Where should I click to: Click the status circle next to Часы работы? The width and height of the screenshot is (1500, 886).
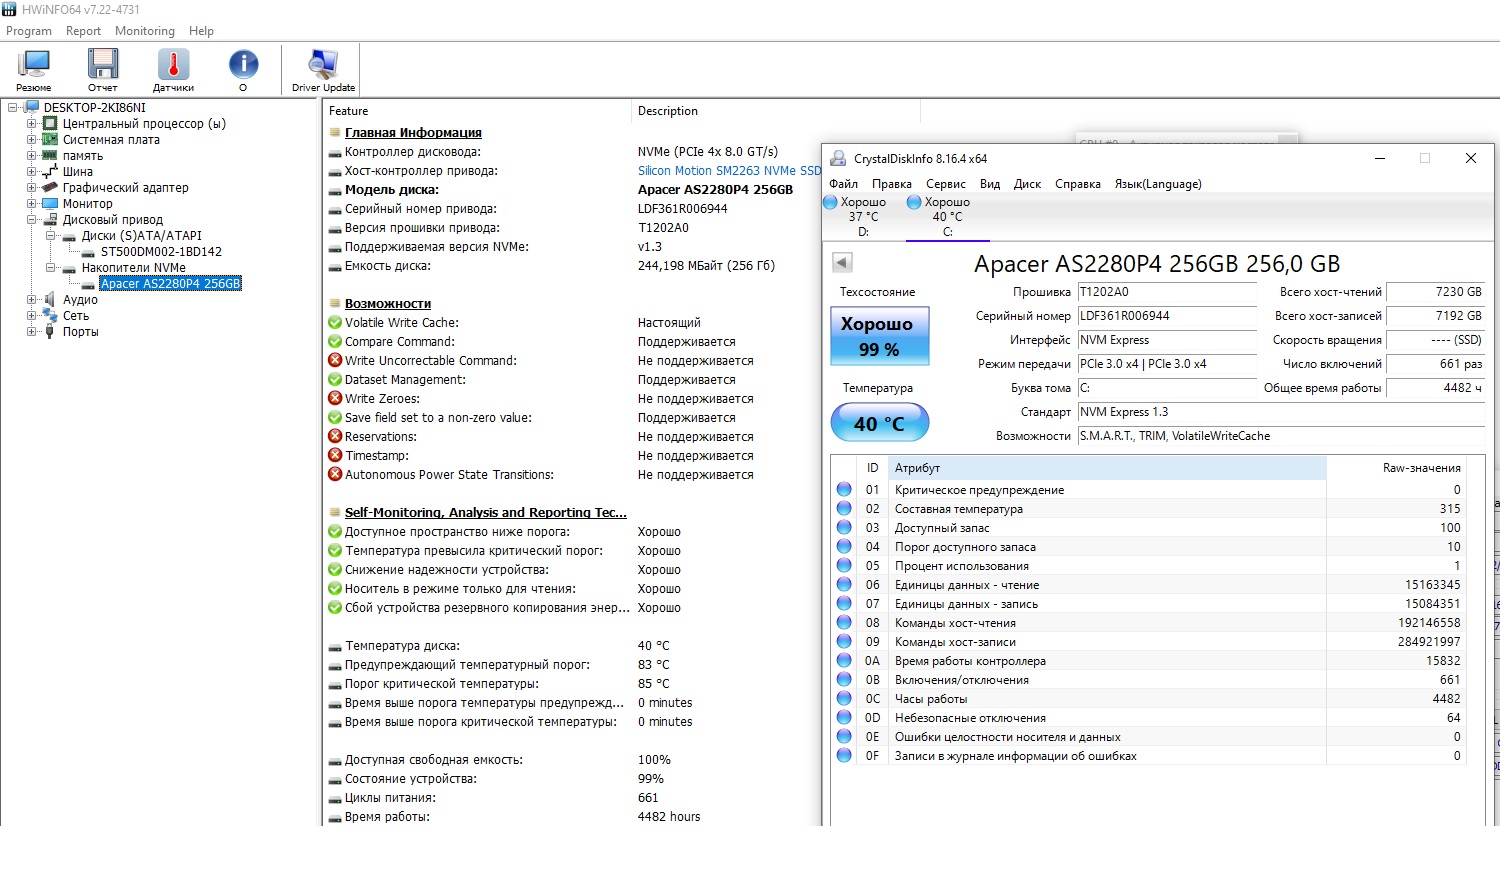click(844, 699)
